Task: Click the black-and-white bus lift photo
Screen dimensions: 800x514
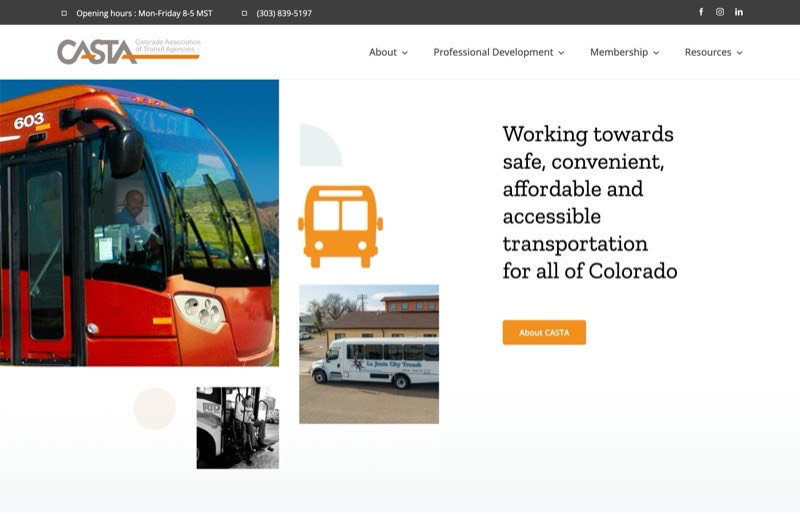Action: [237, 428]
